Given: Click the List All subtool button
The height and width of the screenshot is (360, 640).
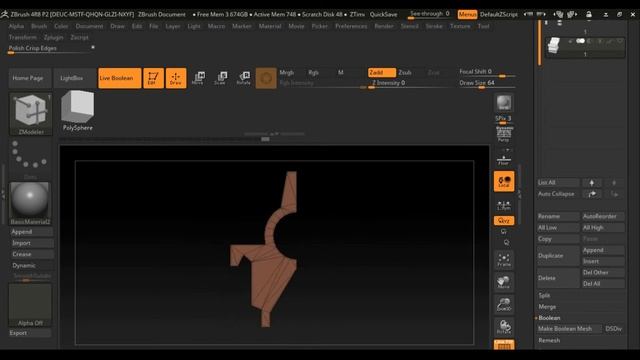Looking at the screenshot, I should 558,183.
